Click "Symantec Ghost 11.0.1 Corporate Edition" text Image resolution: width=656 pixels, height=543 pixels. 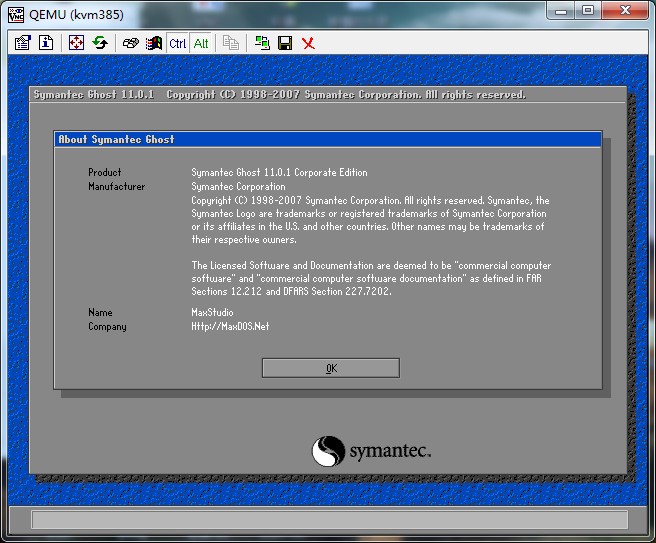(x=279, y=172)
